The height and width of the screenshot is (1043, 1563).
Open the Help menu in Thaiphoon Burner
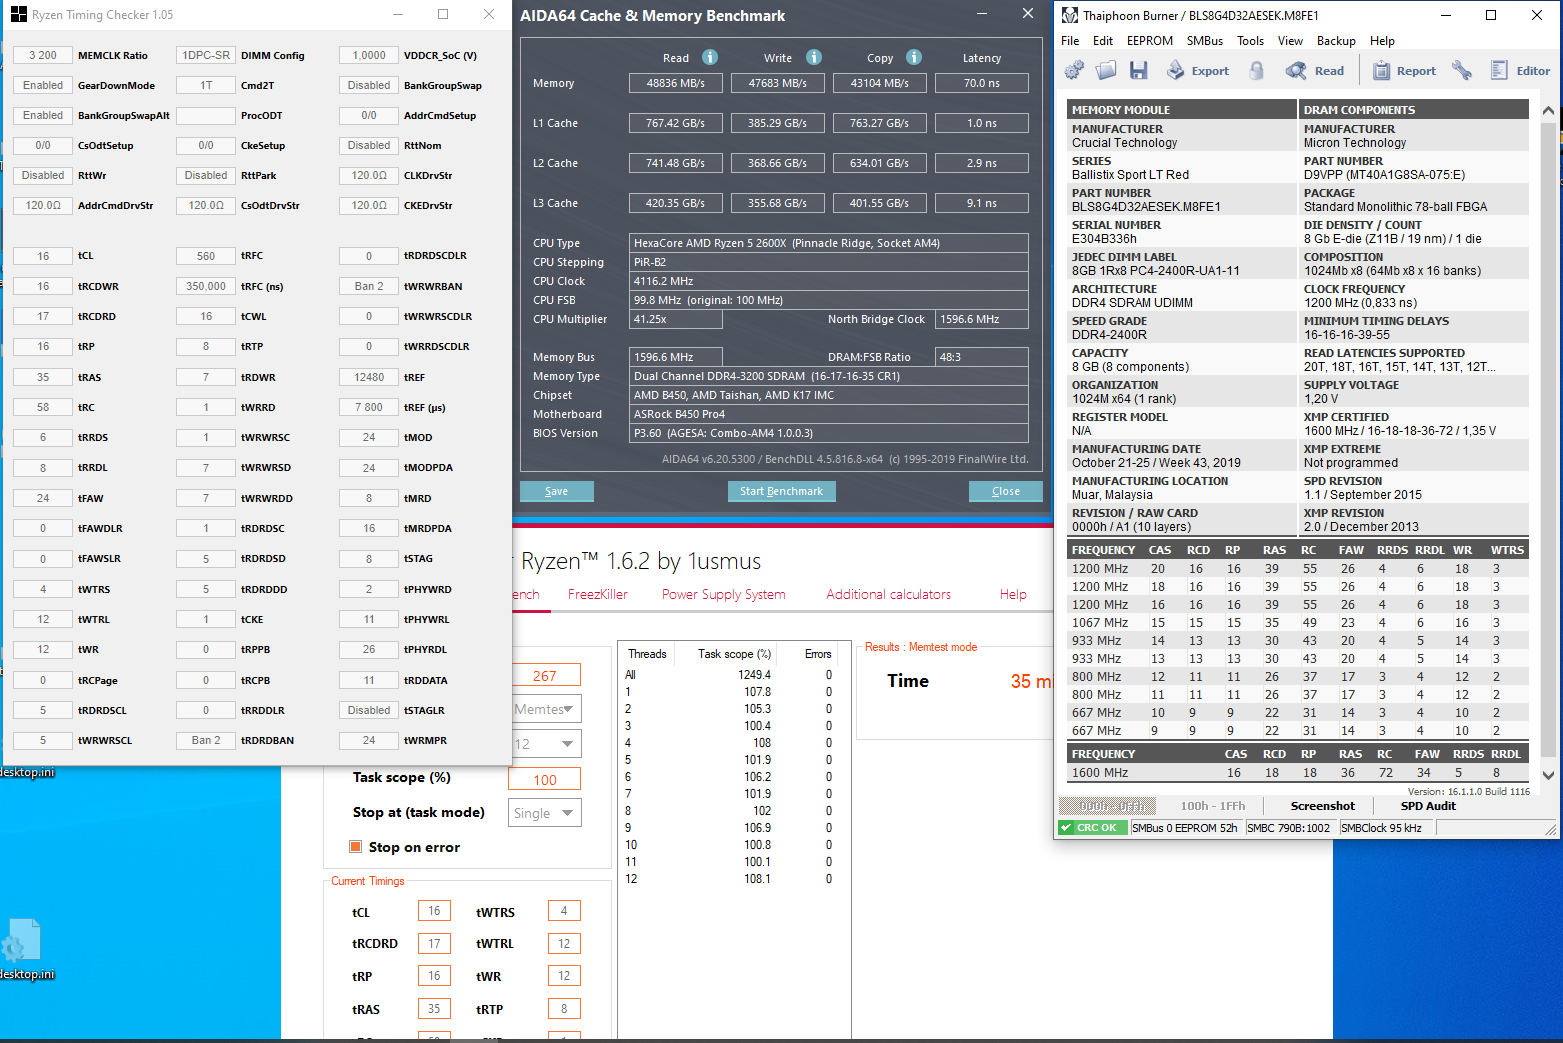(1382, 41)
